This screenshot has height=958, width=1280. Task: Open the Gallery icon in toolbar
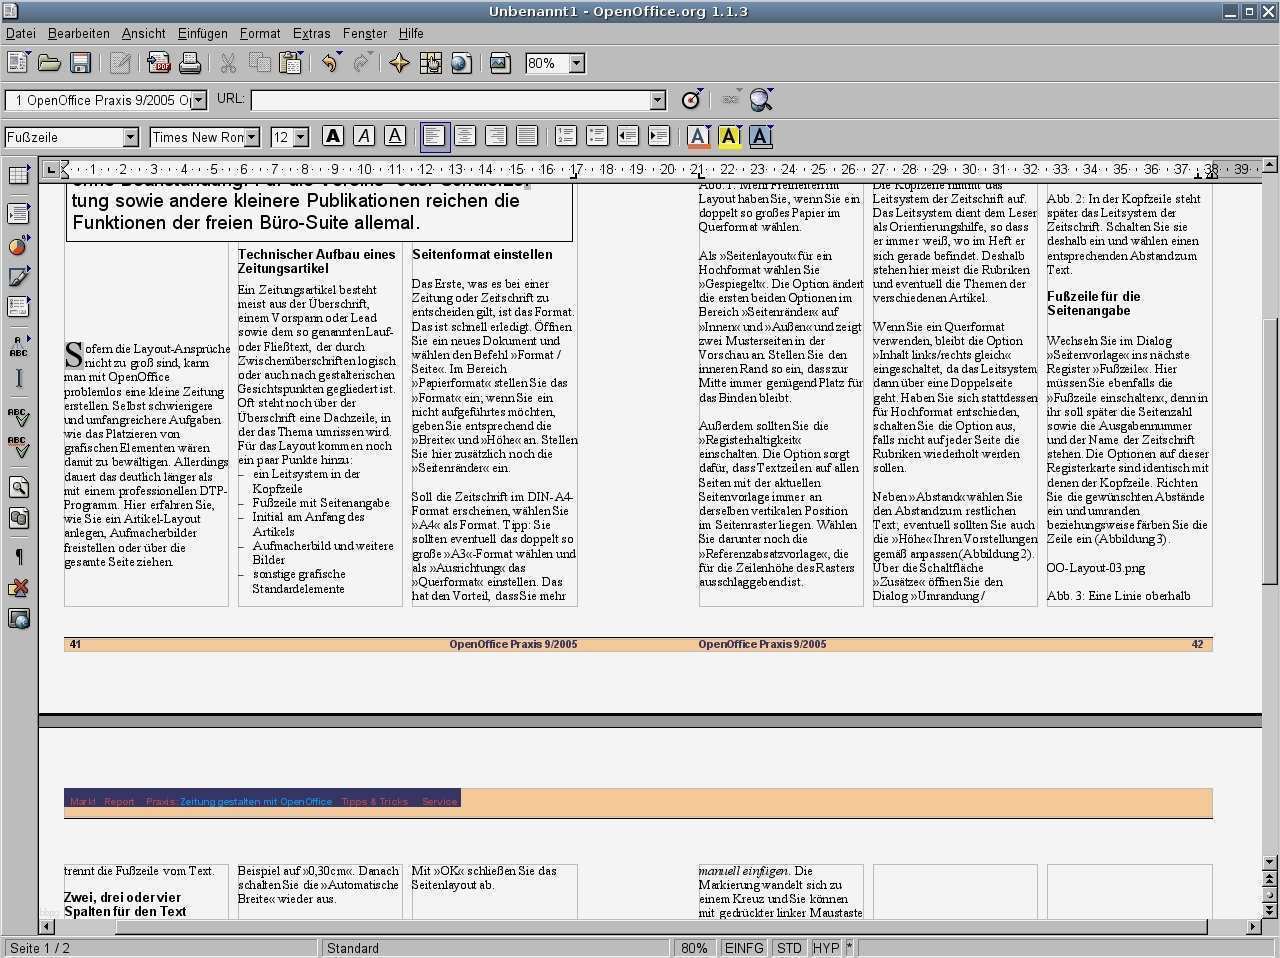point(500,64)
